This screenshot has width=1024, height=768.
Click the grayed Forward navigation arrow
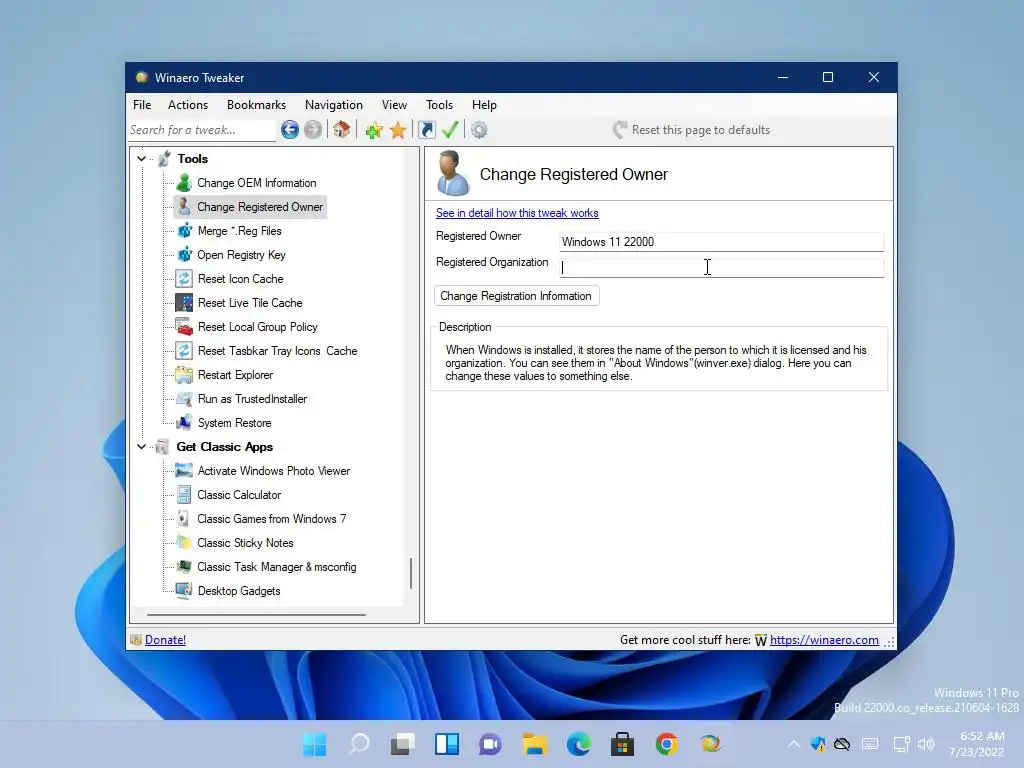tap(313, 130)
